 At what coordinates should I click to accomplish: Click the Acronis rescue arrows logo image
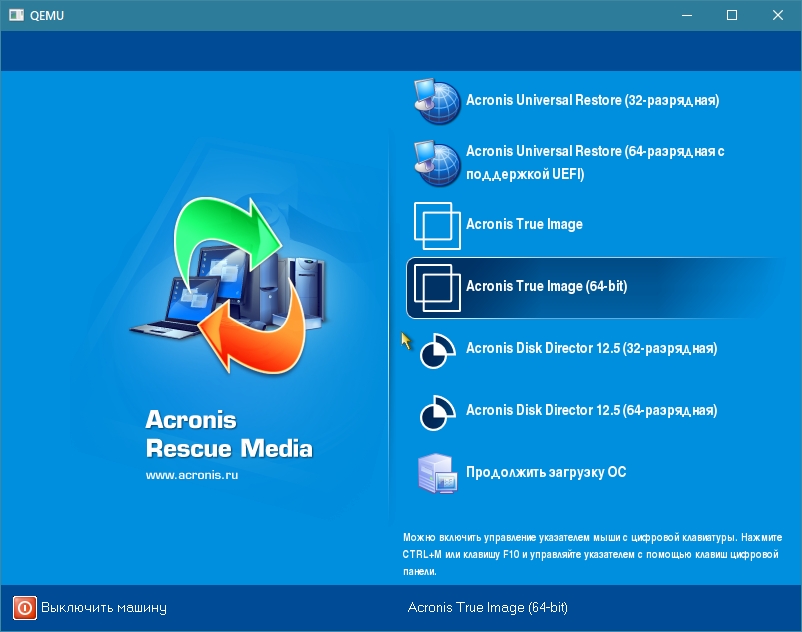(229, 285)
